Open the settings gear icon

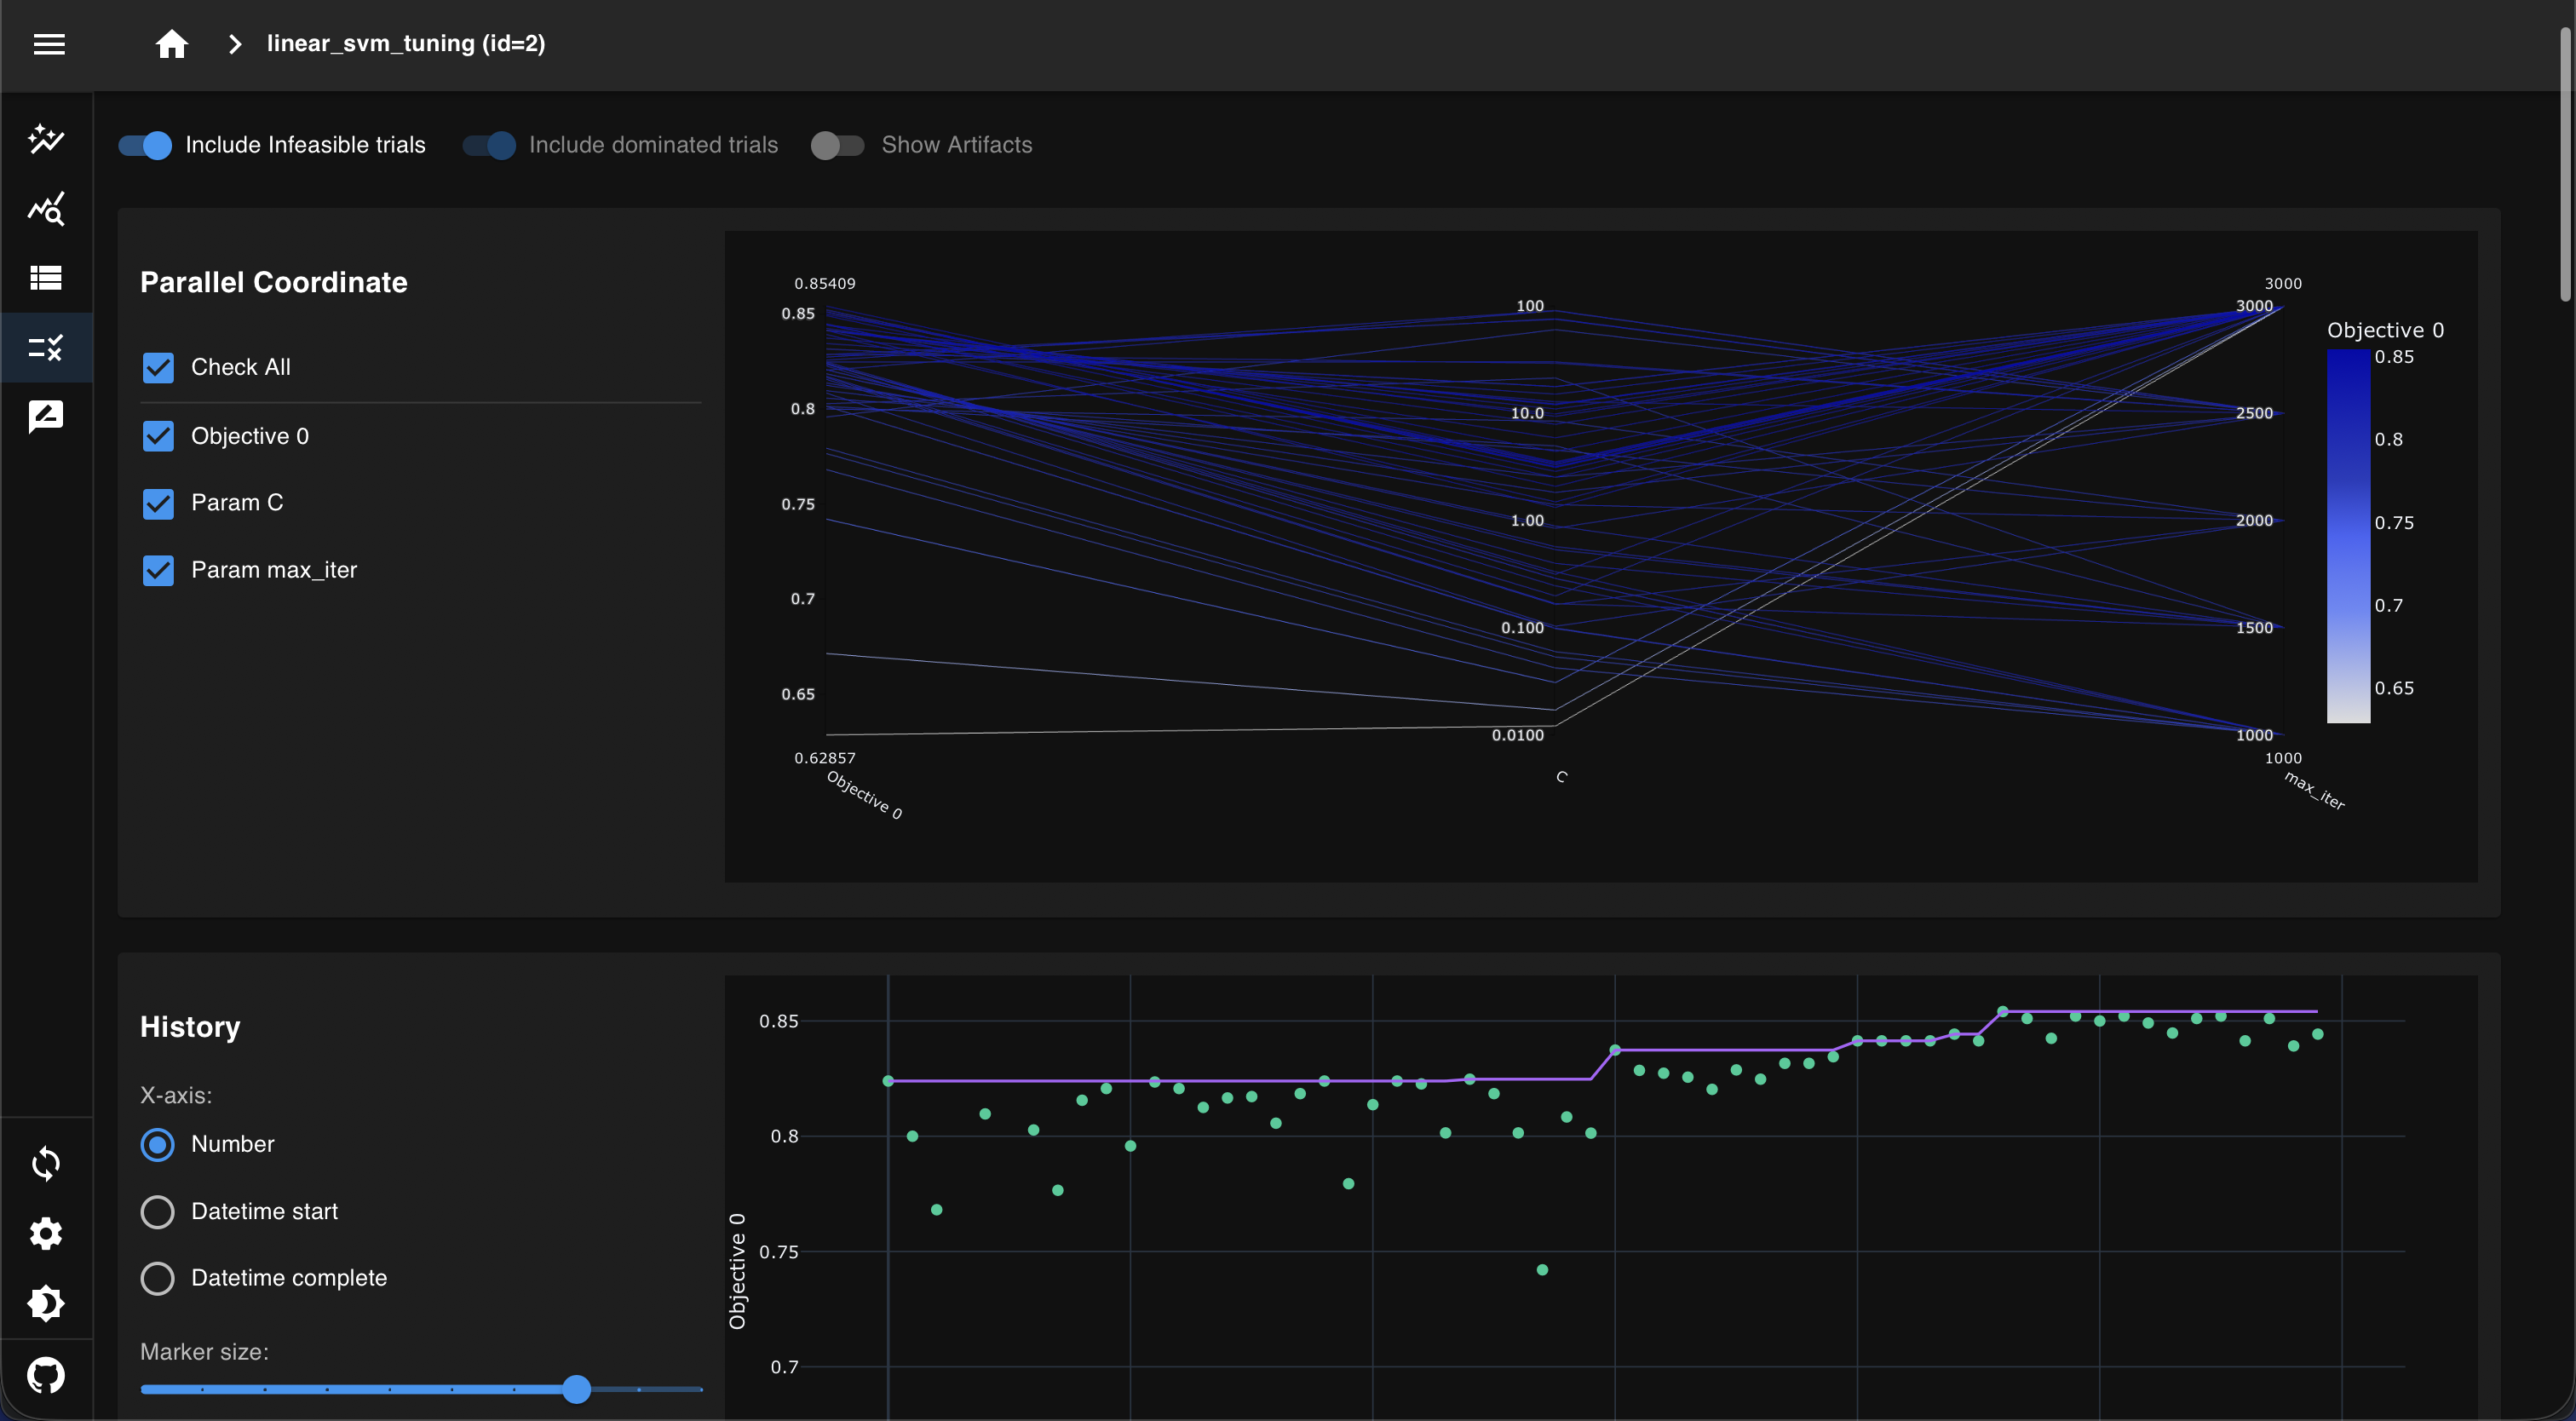pyautogui.click(x=46, y=1233)
